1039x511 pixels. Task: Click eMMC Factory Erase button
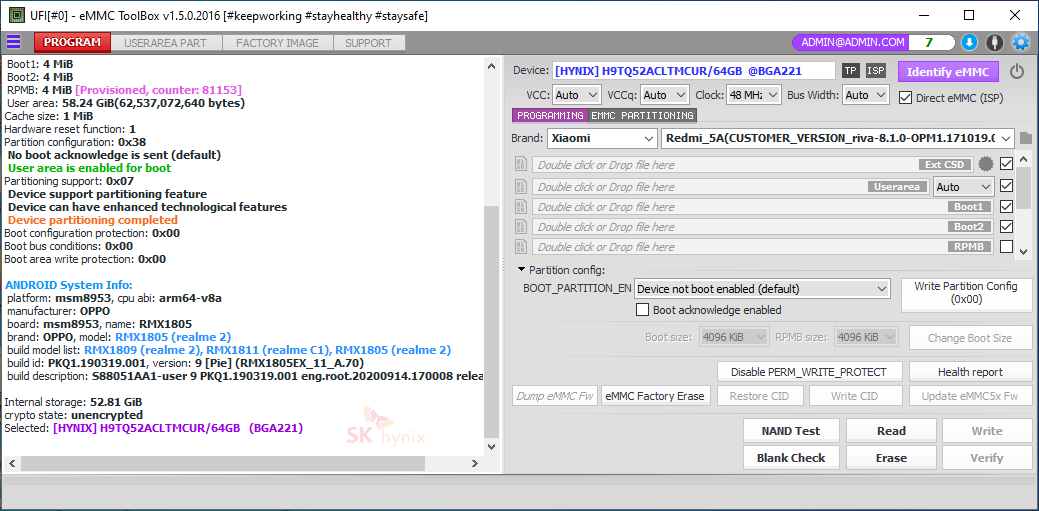(655, 396)
